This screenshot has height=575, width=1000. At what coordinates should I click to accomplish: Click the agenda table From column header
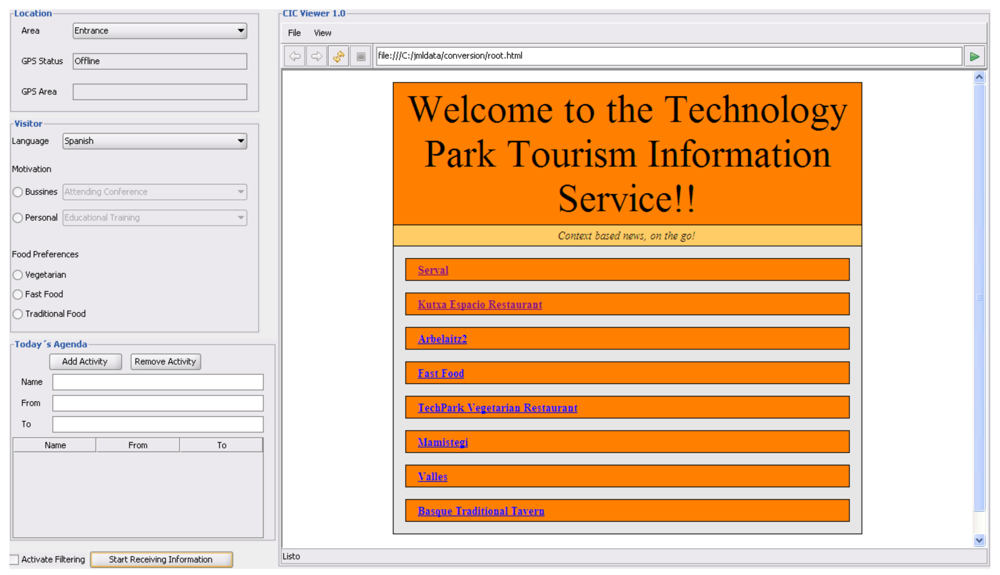click(x=138, y=445)
